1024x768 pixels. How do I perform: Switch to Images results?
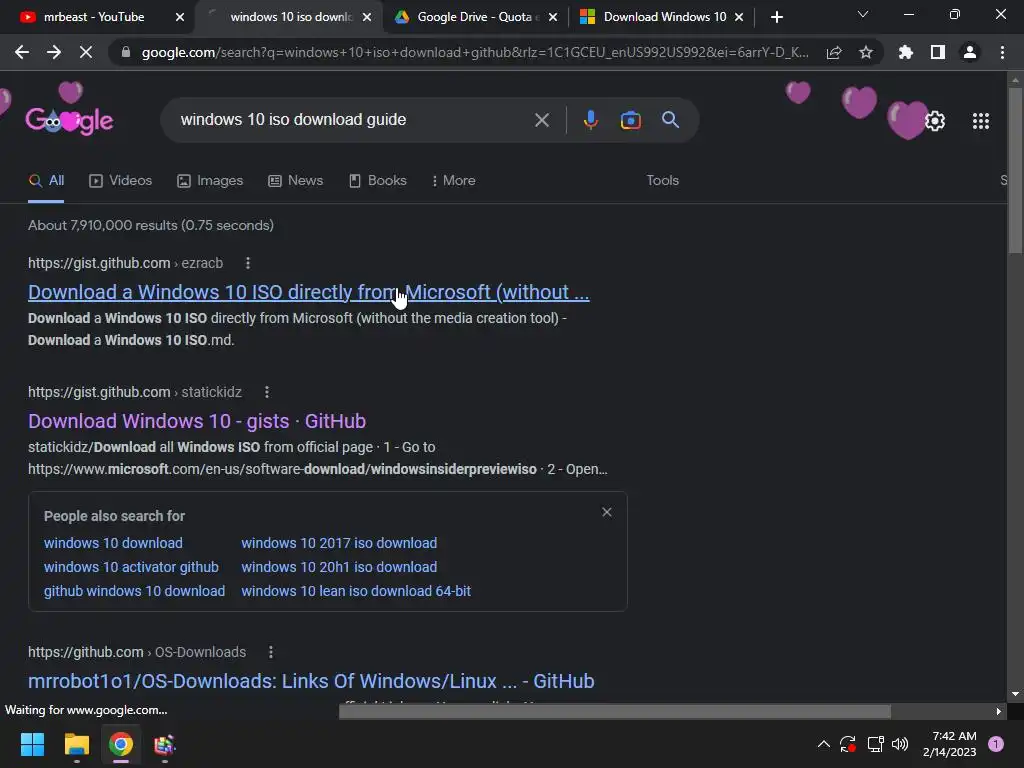click(210, 181)
